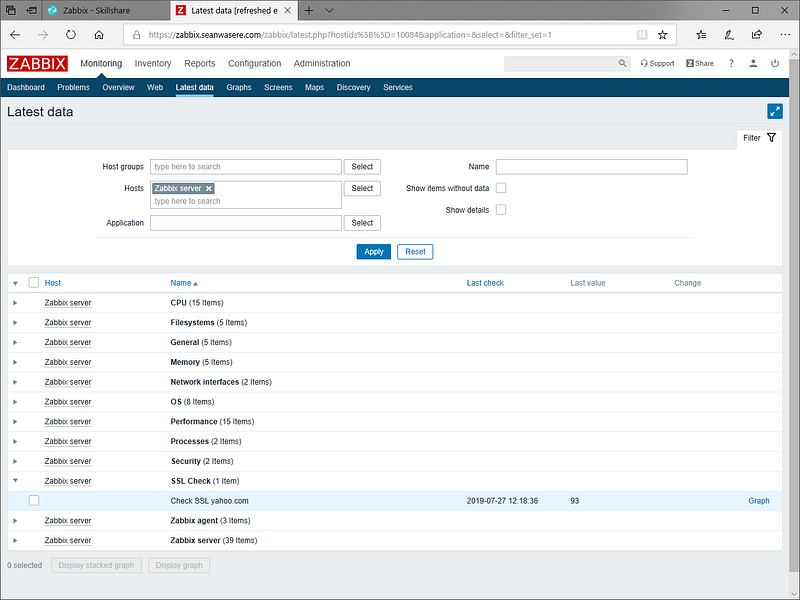Expand the Network interfaces group

coord(15,382)
